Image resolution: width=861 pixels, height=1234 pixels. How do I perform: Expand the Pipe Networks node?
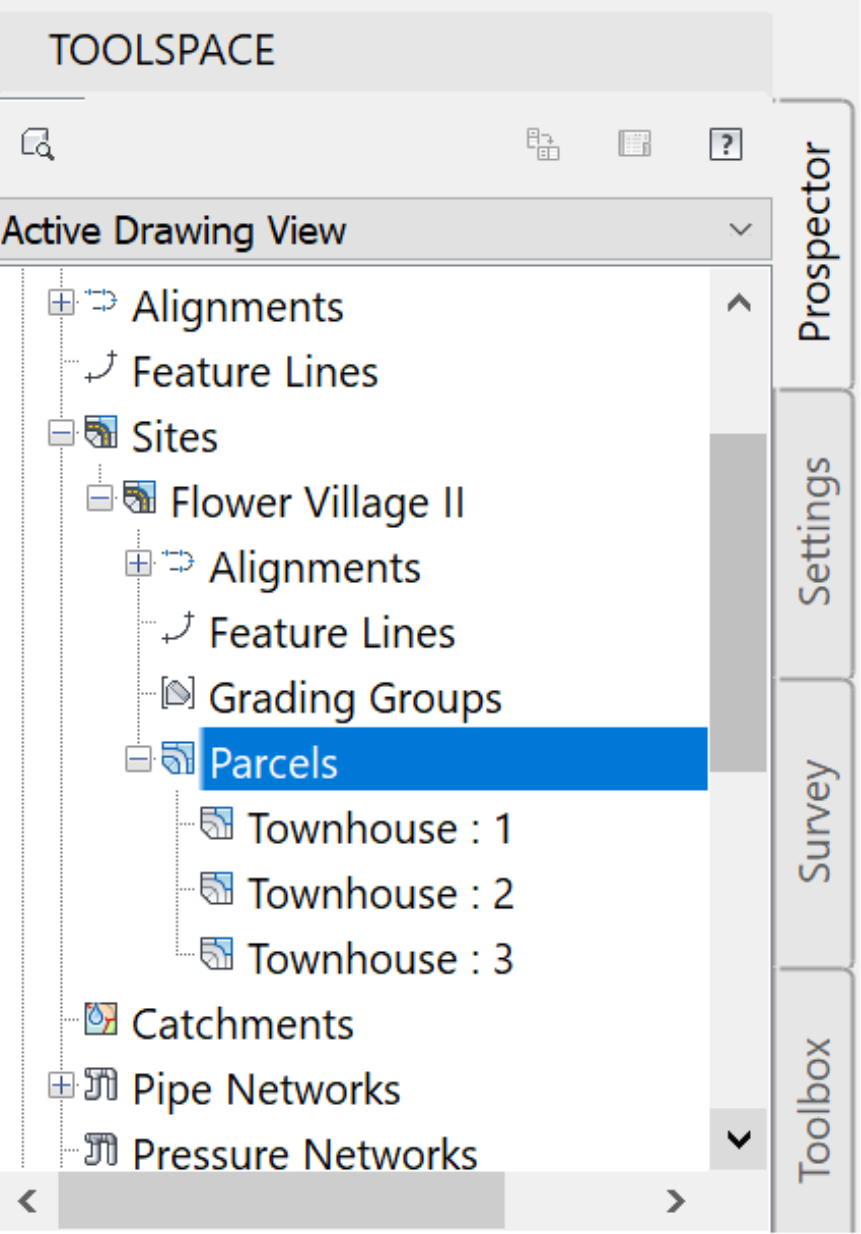(x=61, y=1085)
